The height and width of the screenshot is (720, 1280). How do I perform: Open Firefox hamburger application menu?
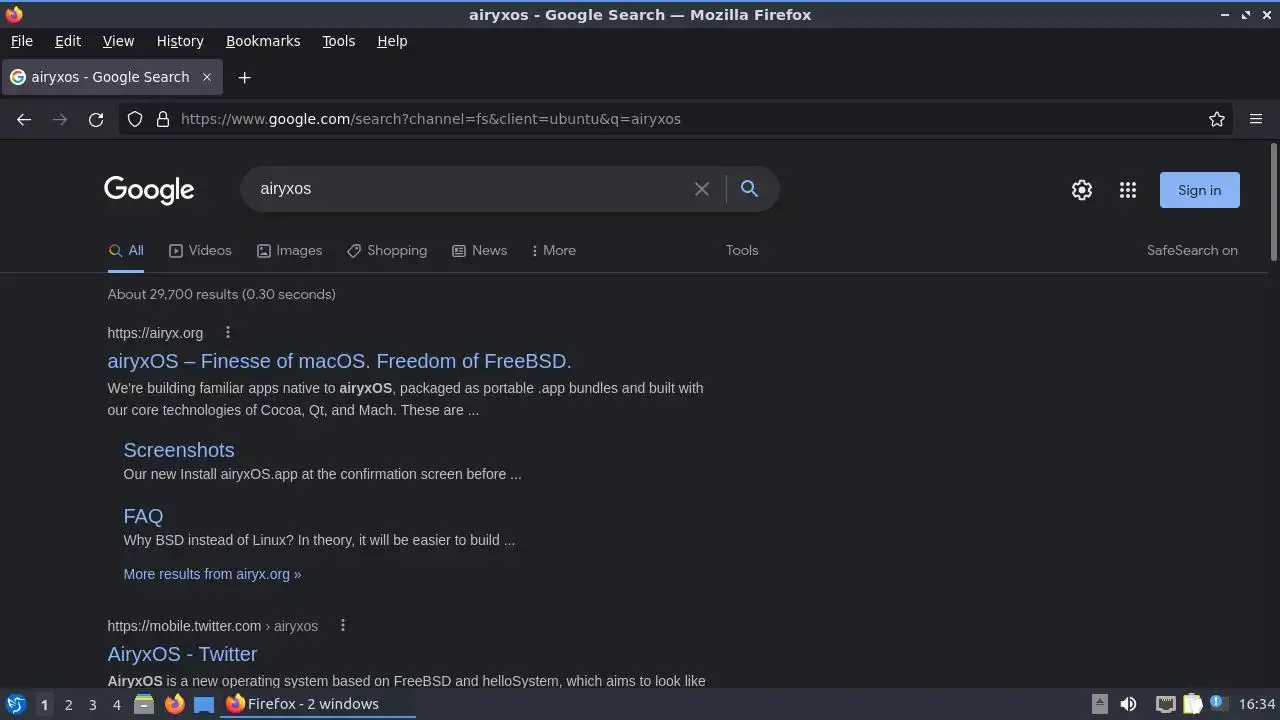1256,119
